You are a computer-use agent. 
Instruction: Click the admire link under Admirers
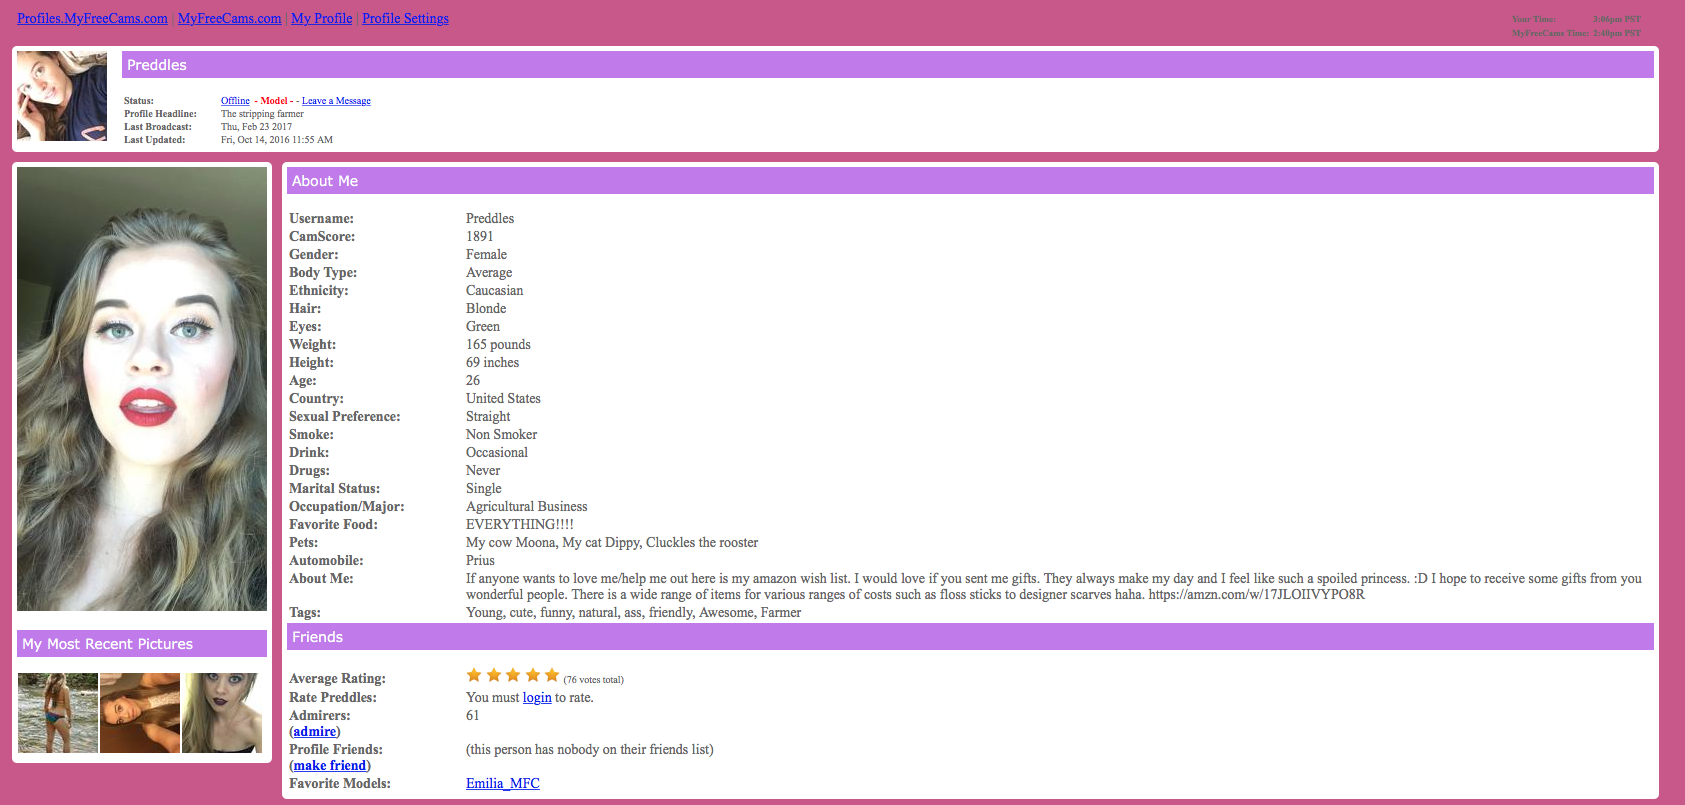coord(314,732)
